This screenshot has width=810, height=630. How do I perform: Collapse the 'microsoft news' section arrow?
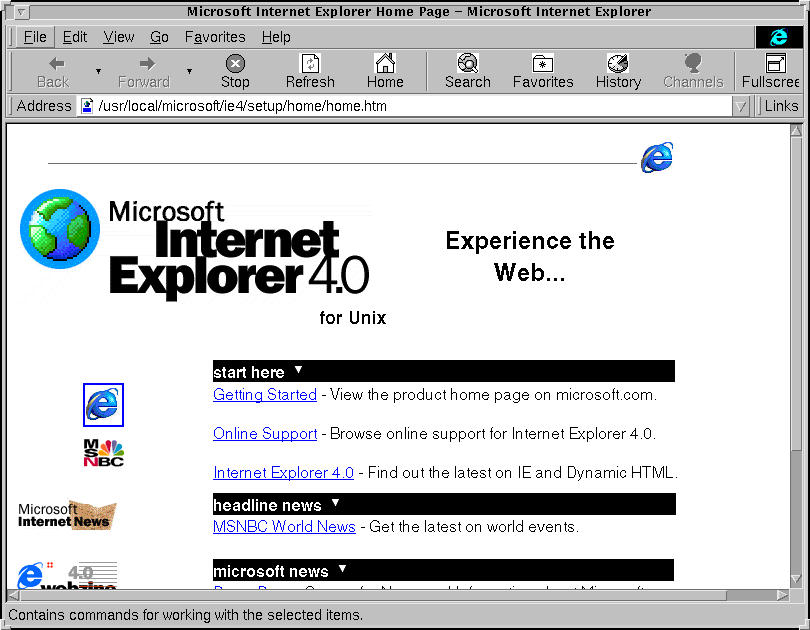click(342, 569)
